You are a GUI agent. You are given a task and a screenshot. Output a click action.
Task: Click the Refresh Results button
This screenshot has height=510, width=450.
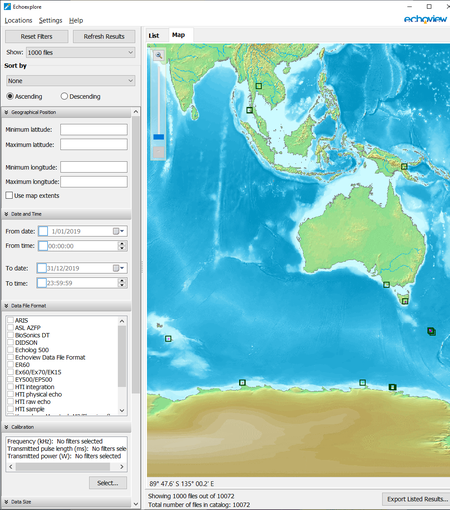(104, 36)
